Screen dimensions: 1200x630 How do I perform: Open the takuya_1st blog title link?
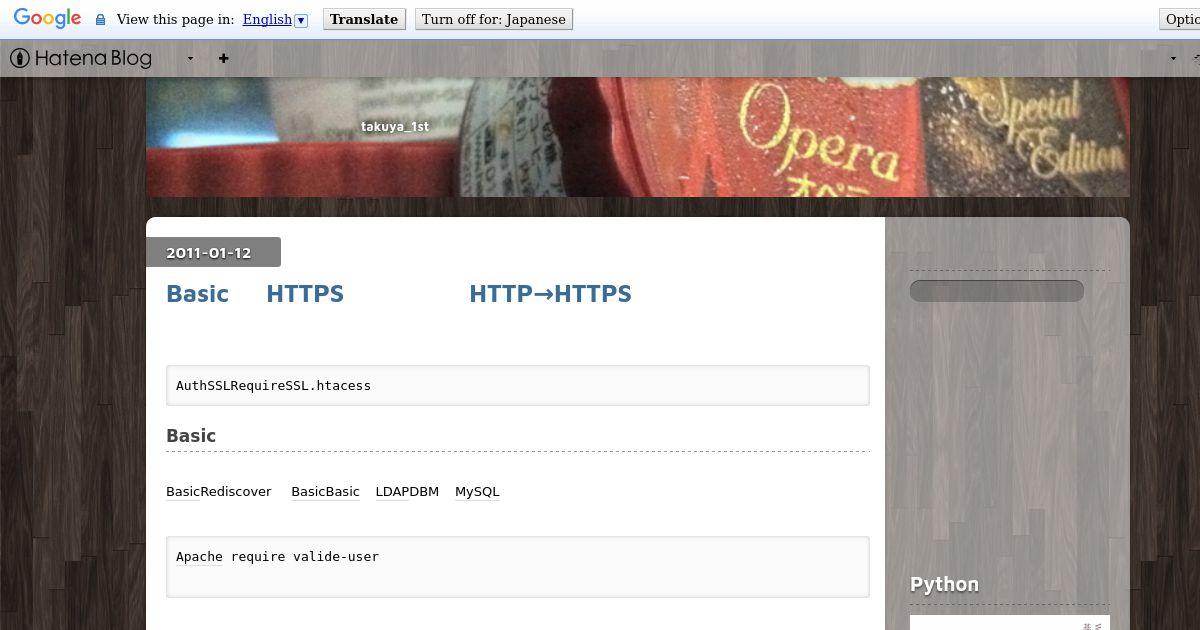tap(395, 126)
